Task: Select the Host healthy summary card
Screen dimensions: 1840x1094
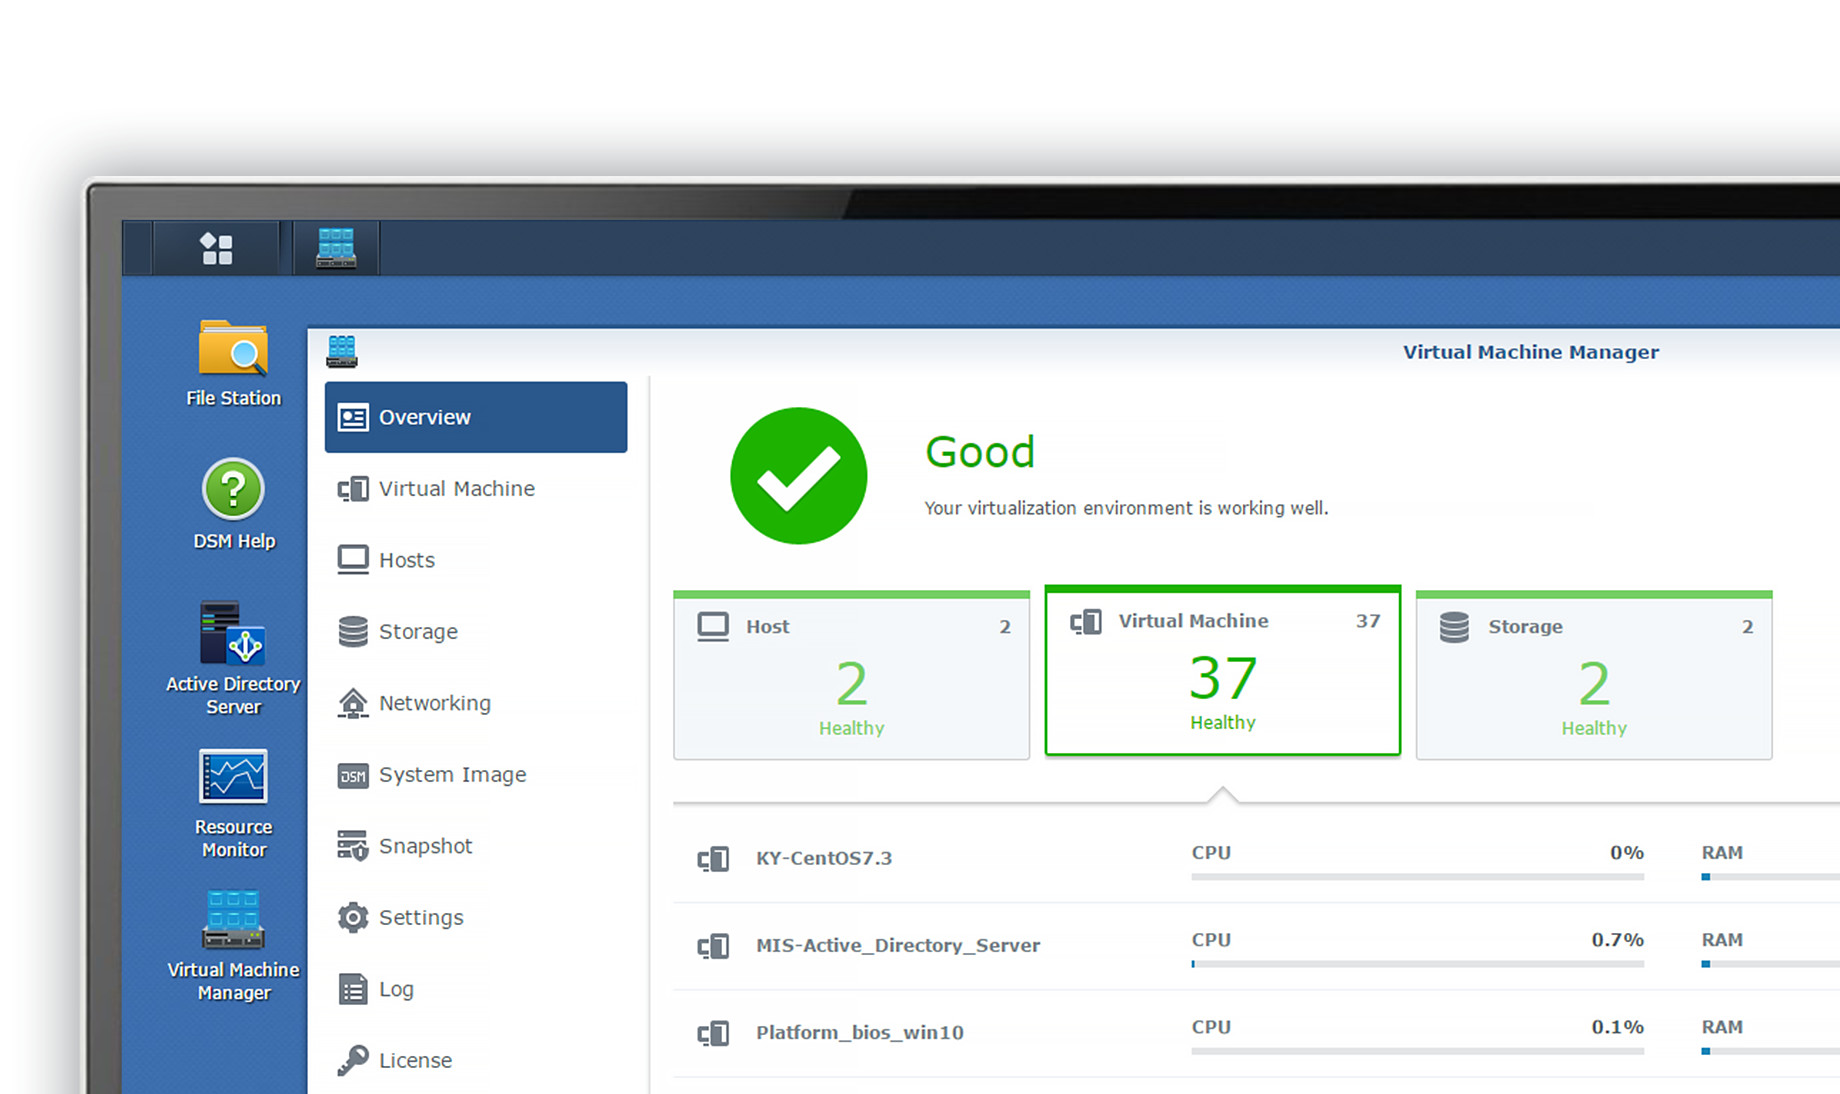Action: [852, 675]
